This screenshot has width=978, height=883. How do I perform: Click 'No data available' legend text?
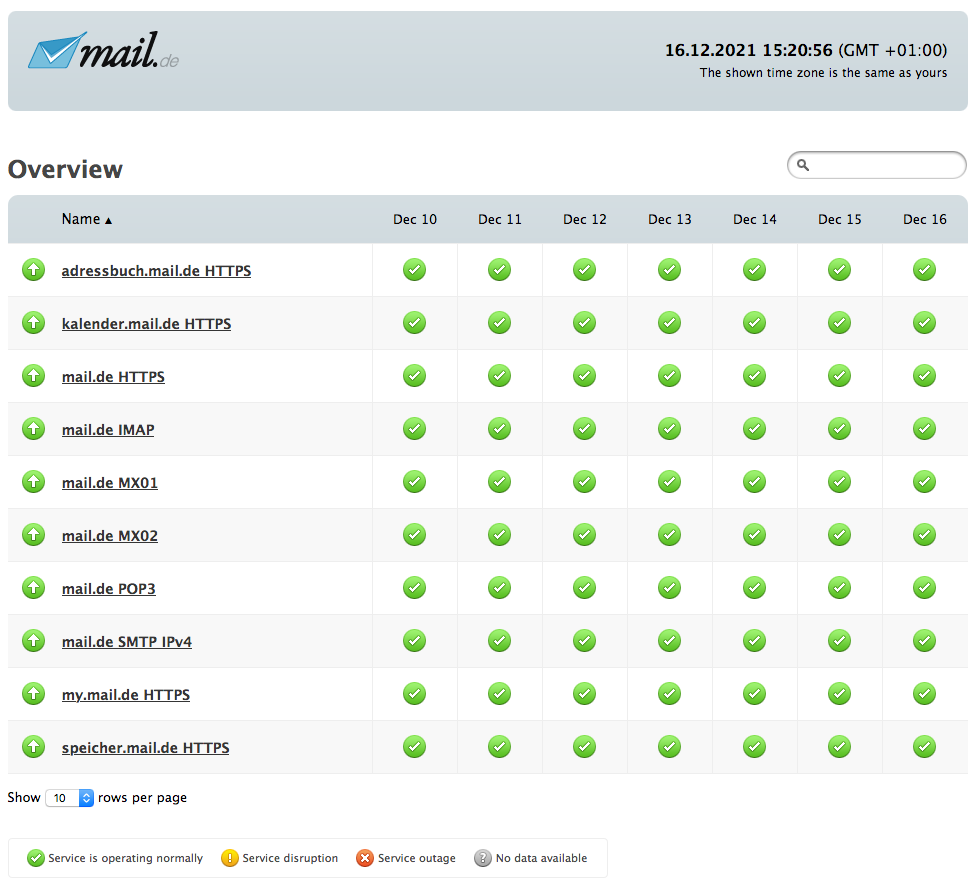(x=541, y=858)
